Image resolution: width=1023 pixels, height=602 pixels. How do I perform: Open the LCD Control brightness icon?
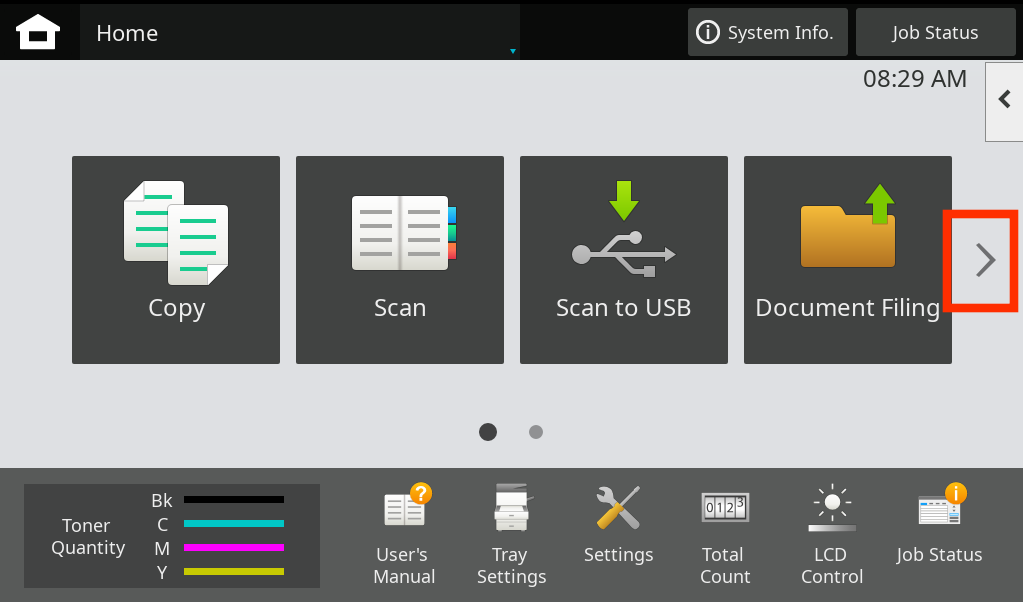pos(831,536)
